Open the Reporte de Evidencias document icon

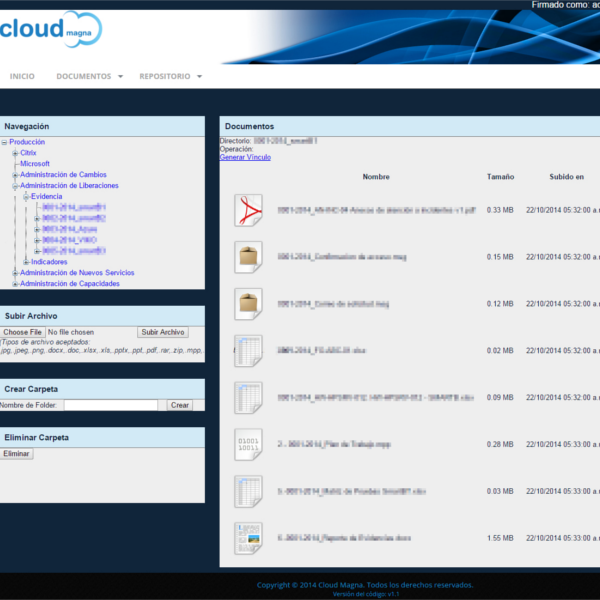[x=248, y=538]
